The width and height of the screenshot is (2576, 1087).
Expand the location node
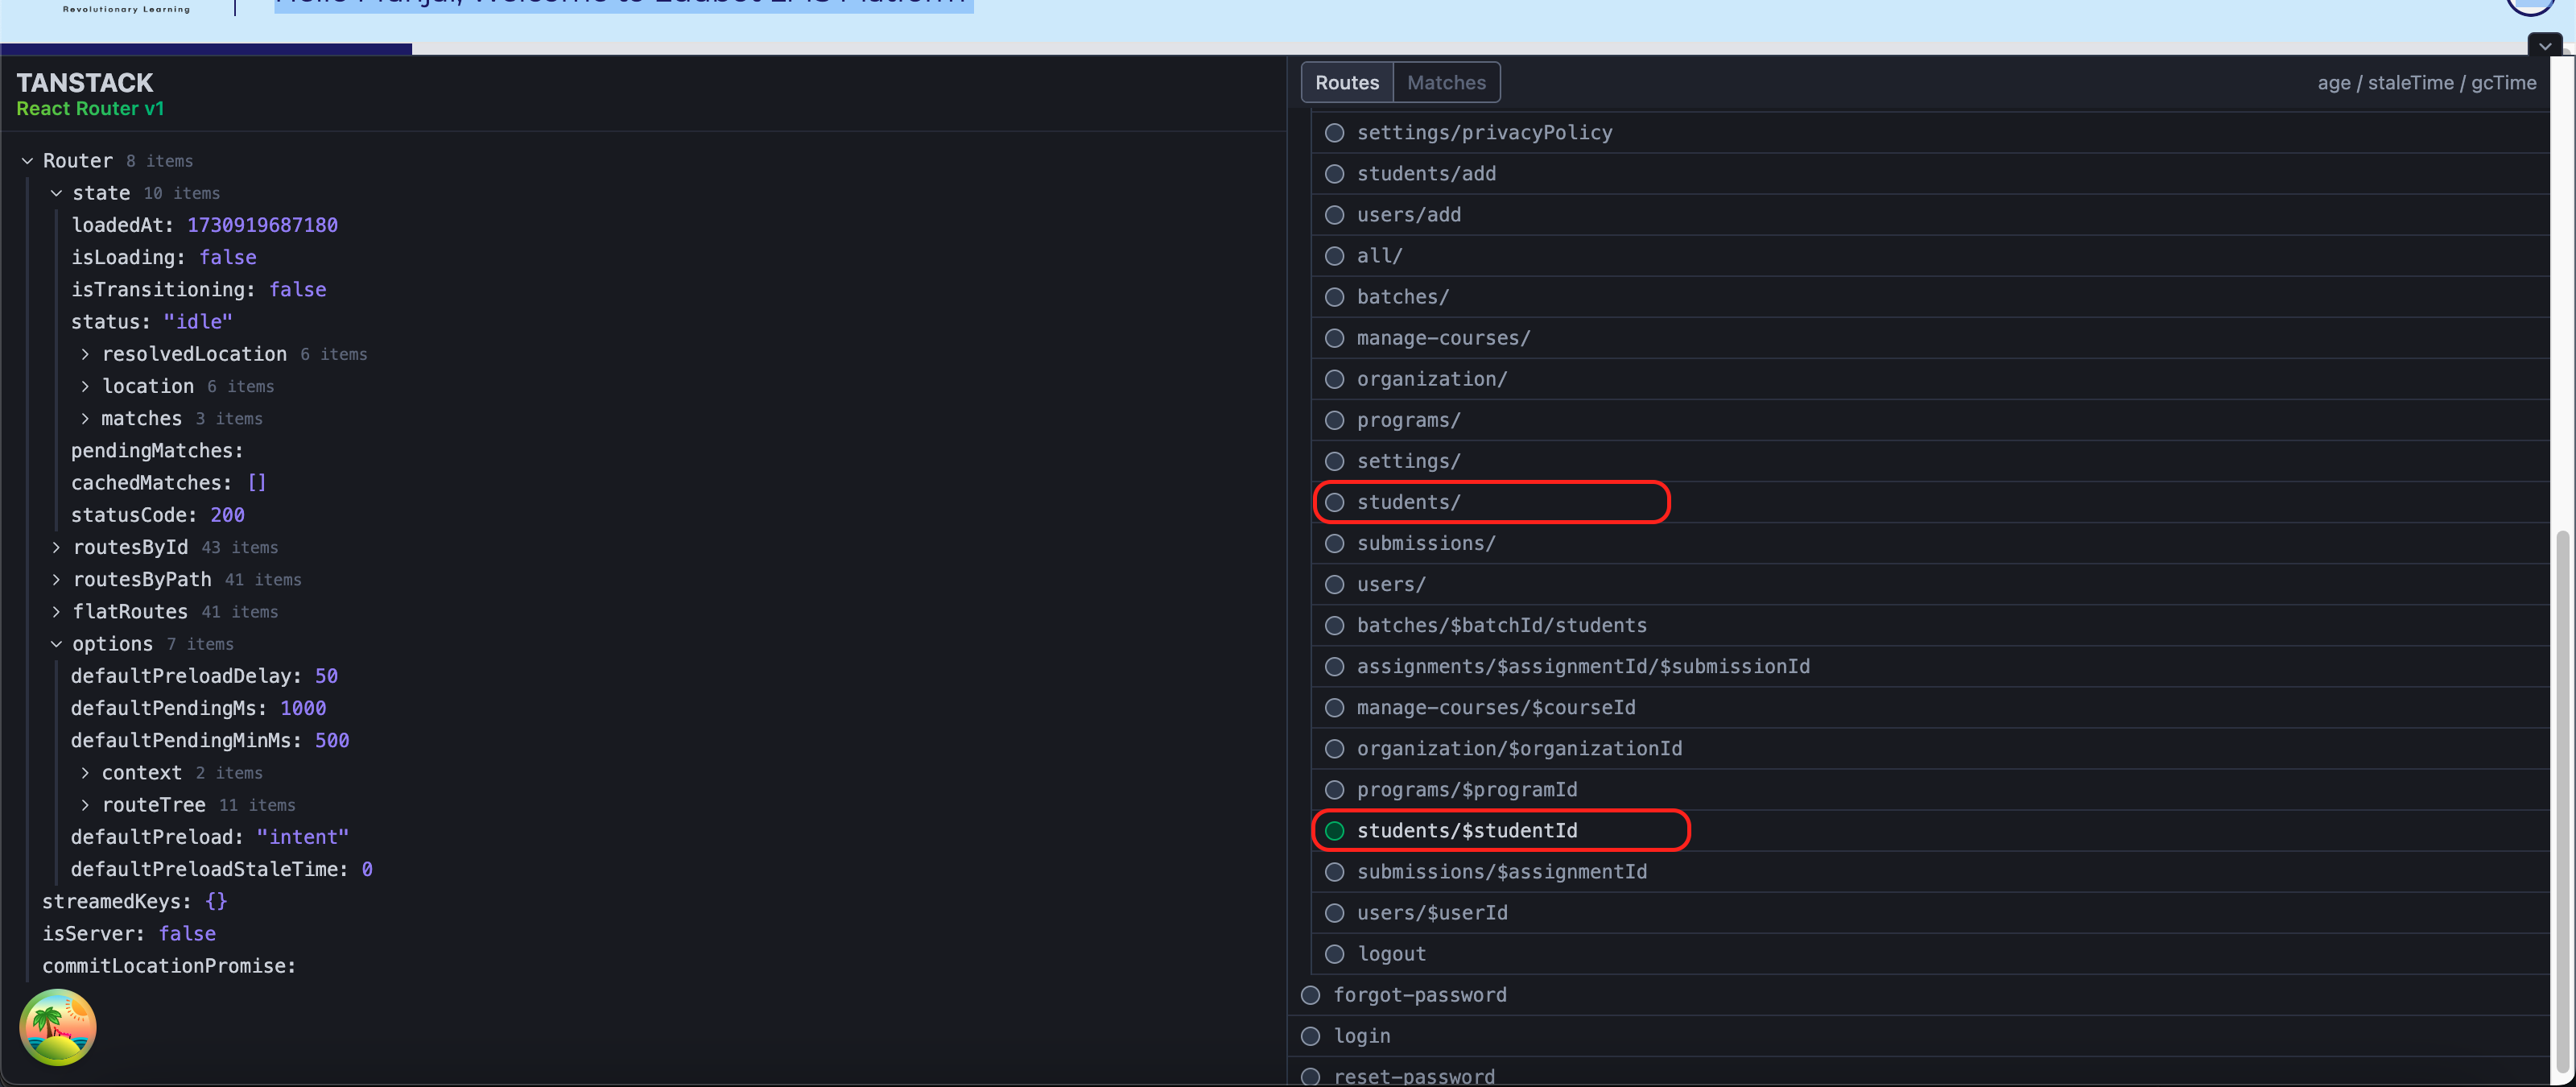coord(85,386)
